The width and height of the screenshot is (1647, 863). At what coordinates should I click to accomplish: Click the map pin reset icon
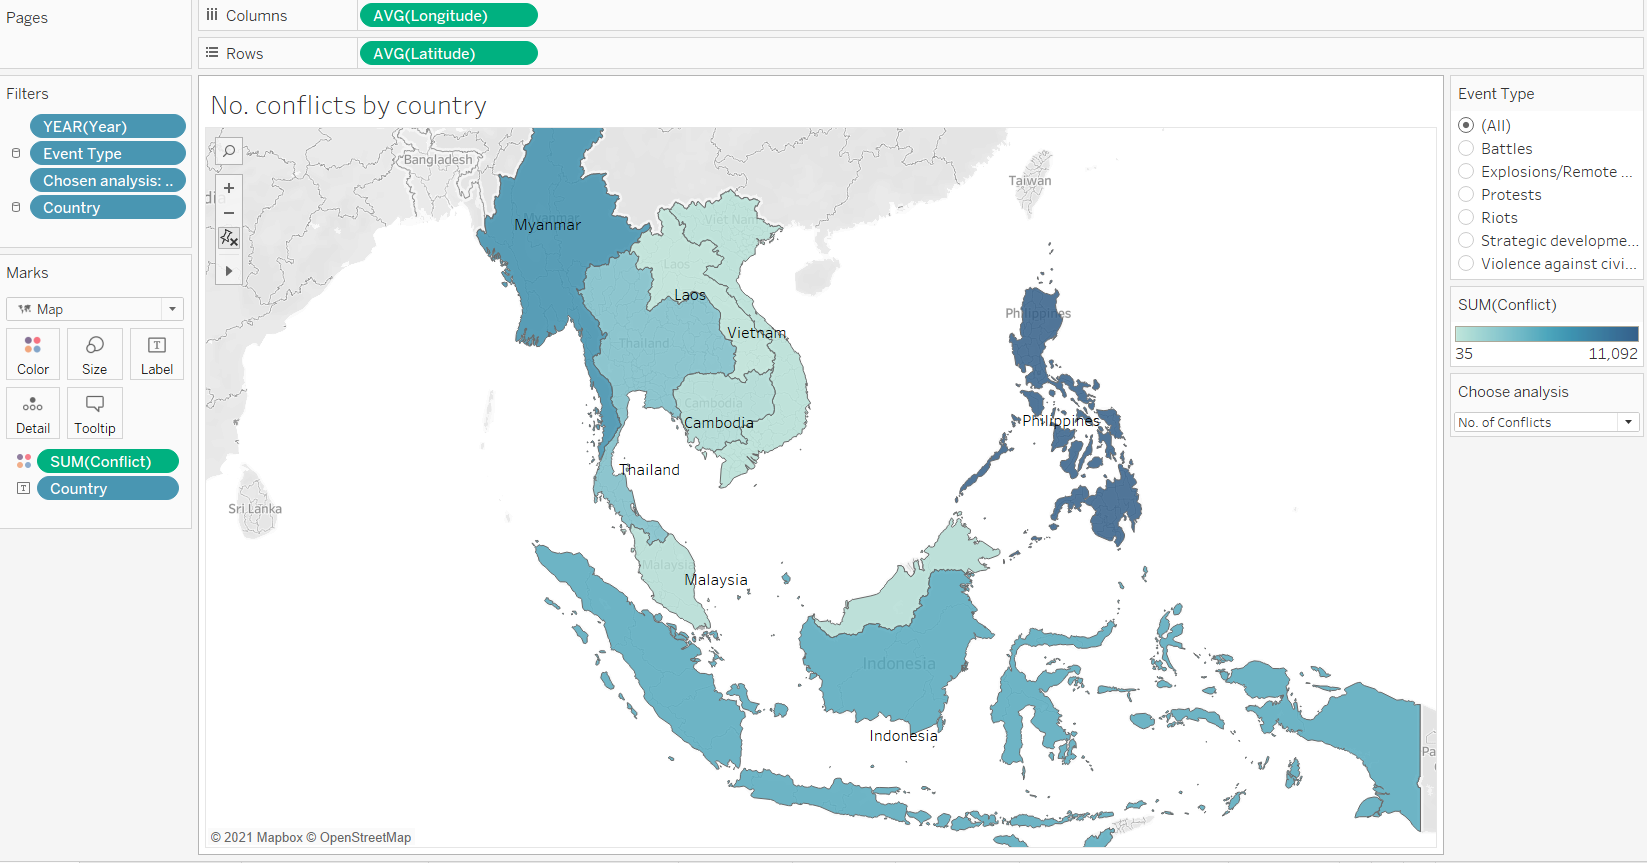[229, 238]
